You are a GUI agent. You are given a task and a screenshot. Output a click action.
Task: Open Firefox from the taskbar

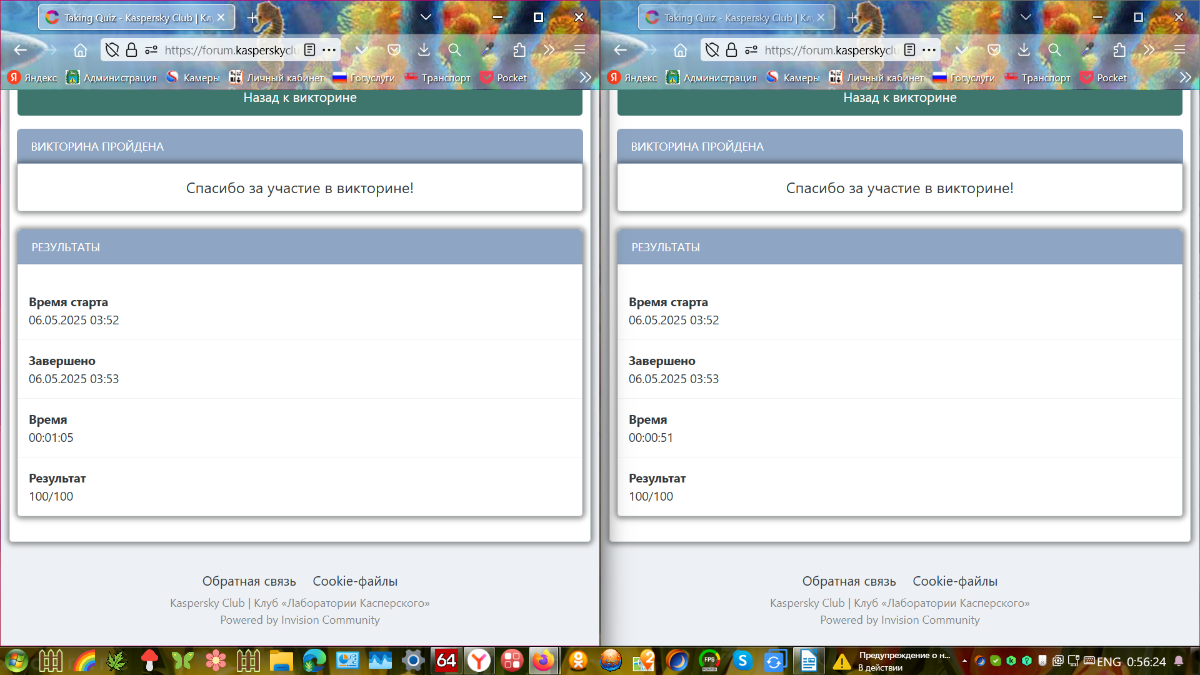point(545,660)
